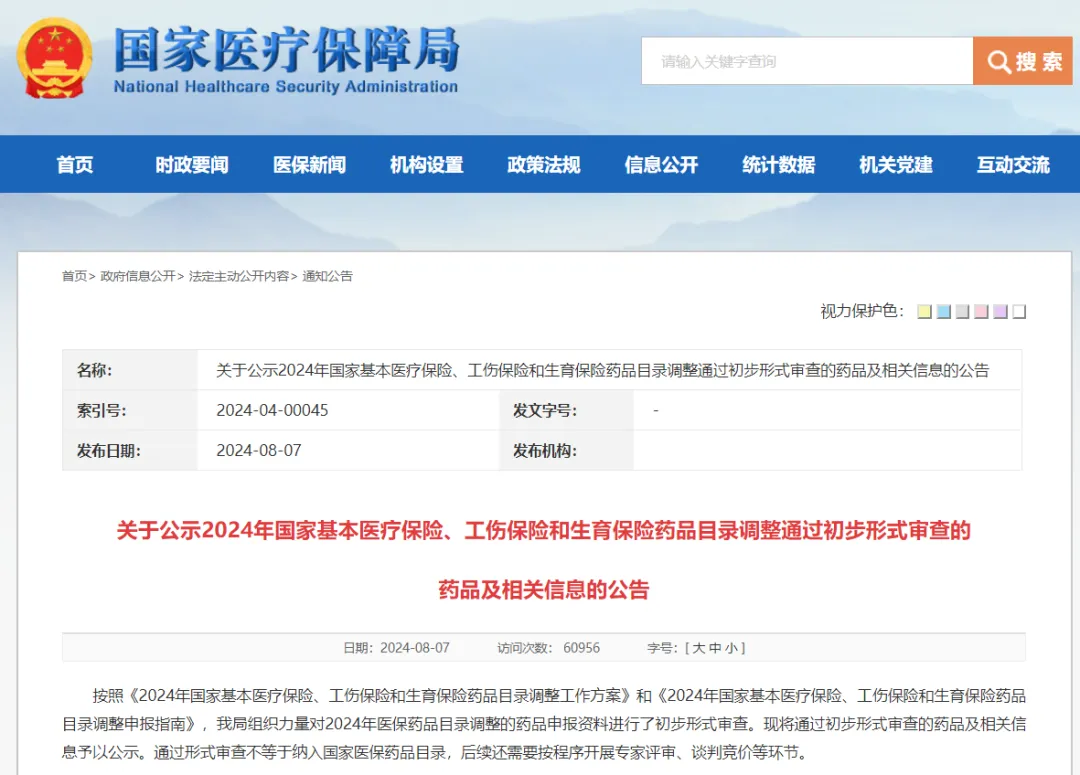The width and height of the screenshot is (1080, 775).
Task: Open the 首页 navigation menu item
Action: coord(75,165)
